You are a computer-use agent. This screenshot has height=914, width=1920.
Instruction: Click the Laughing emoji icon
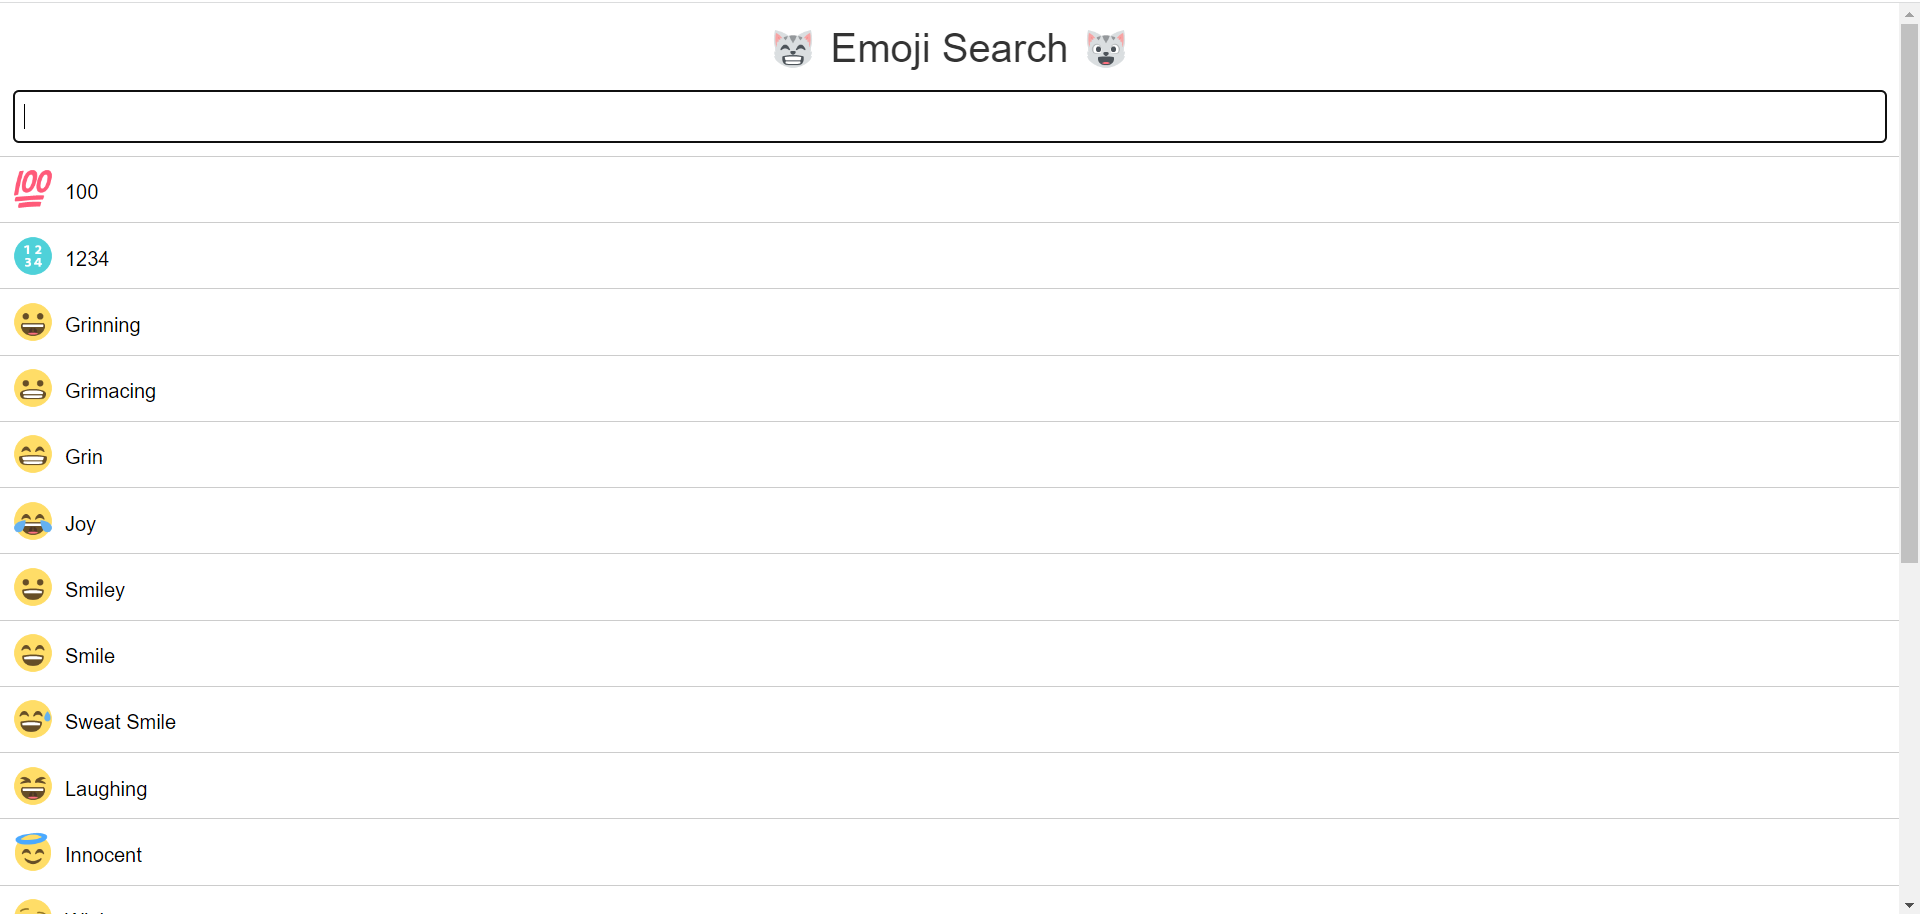[x=31, y=786]
